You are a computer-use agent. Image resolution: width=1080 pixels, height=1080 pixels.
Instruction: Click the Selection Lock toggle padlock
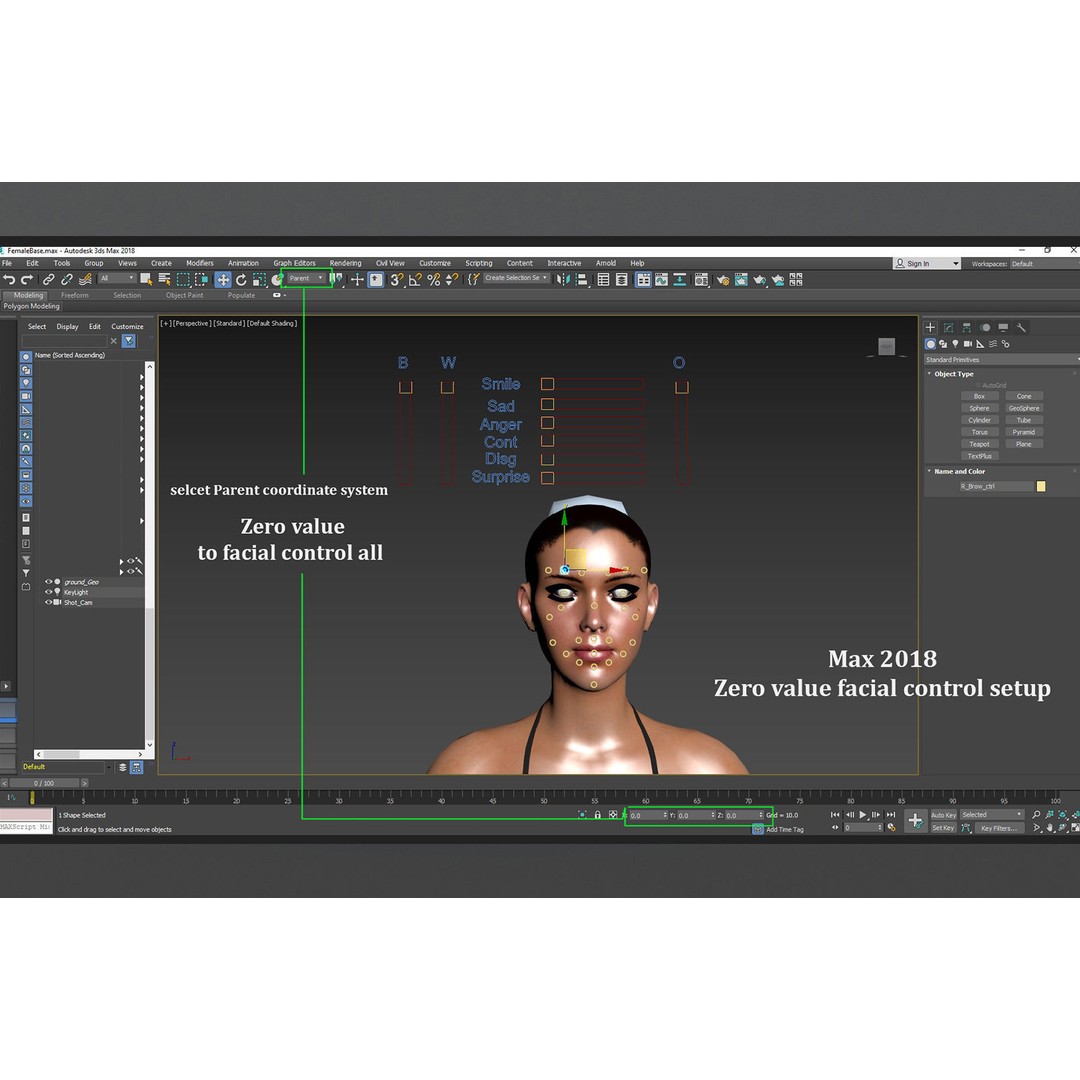[597, 815]
